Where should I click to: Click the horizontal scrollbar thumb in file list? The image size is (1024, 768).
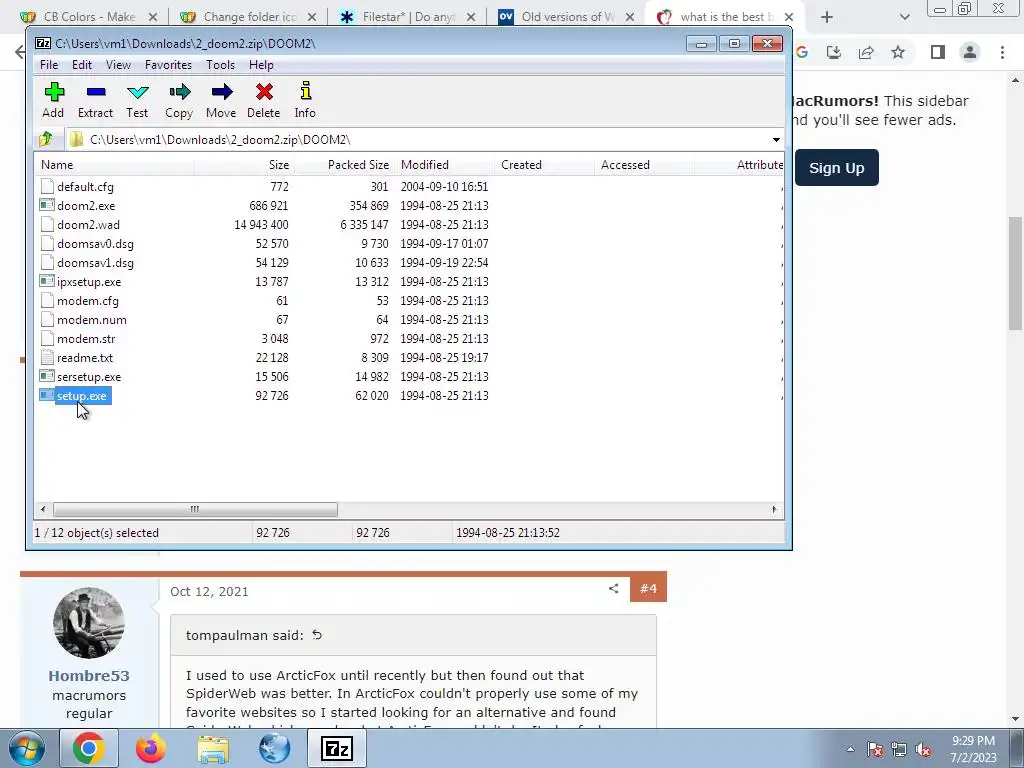195,509
